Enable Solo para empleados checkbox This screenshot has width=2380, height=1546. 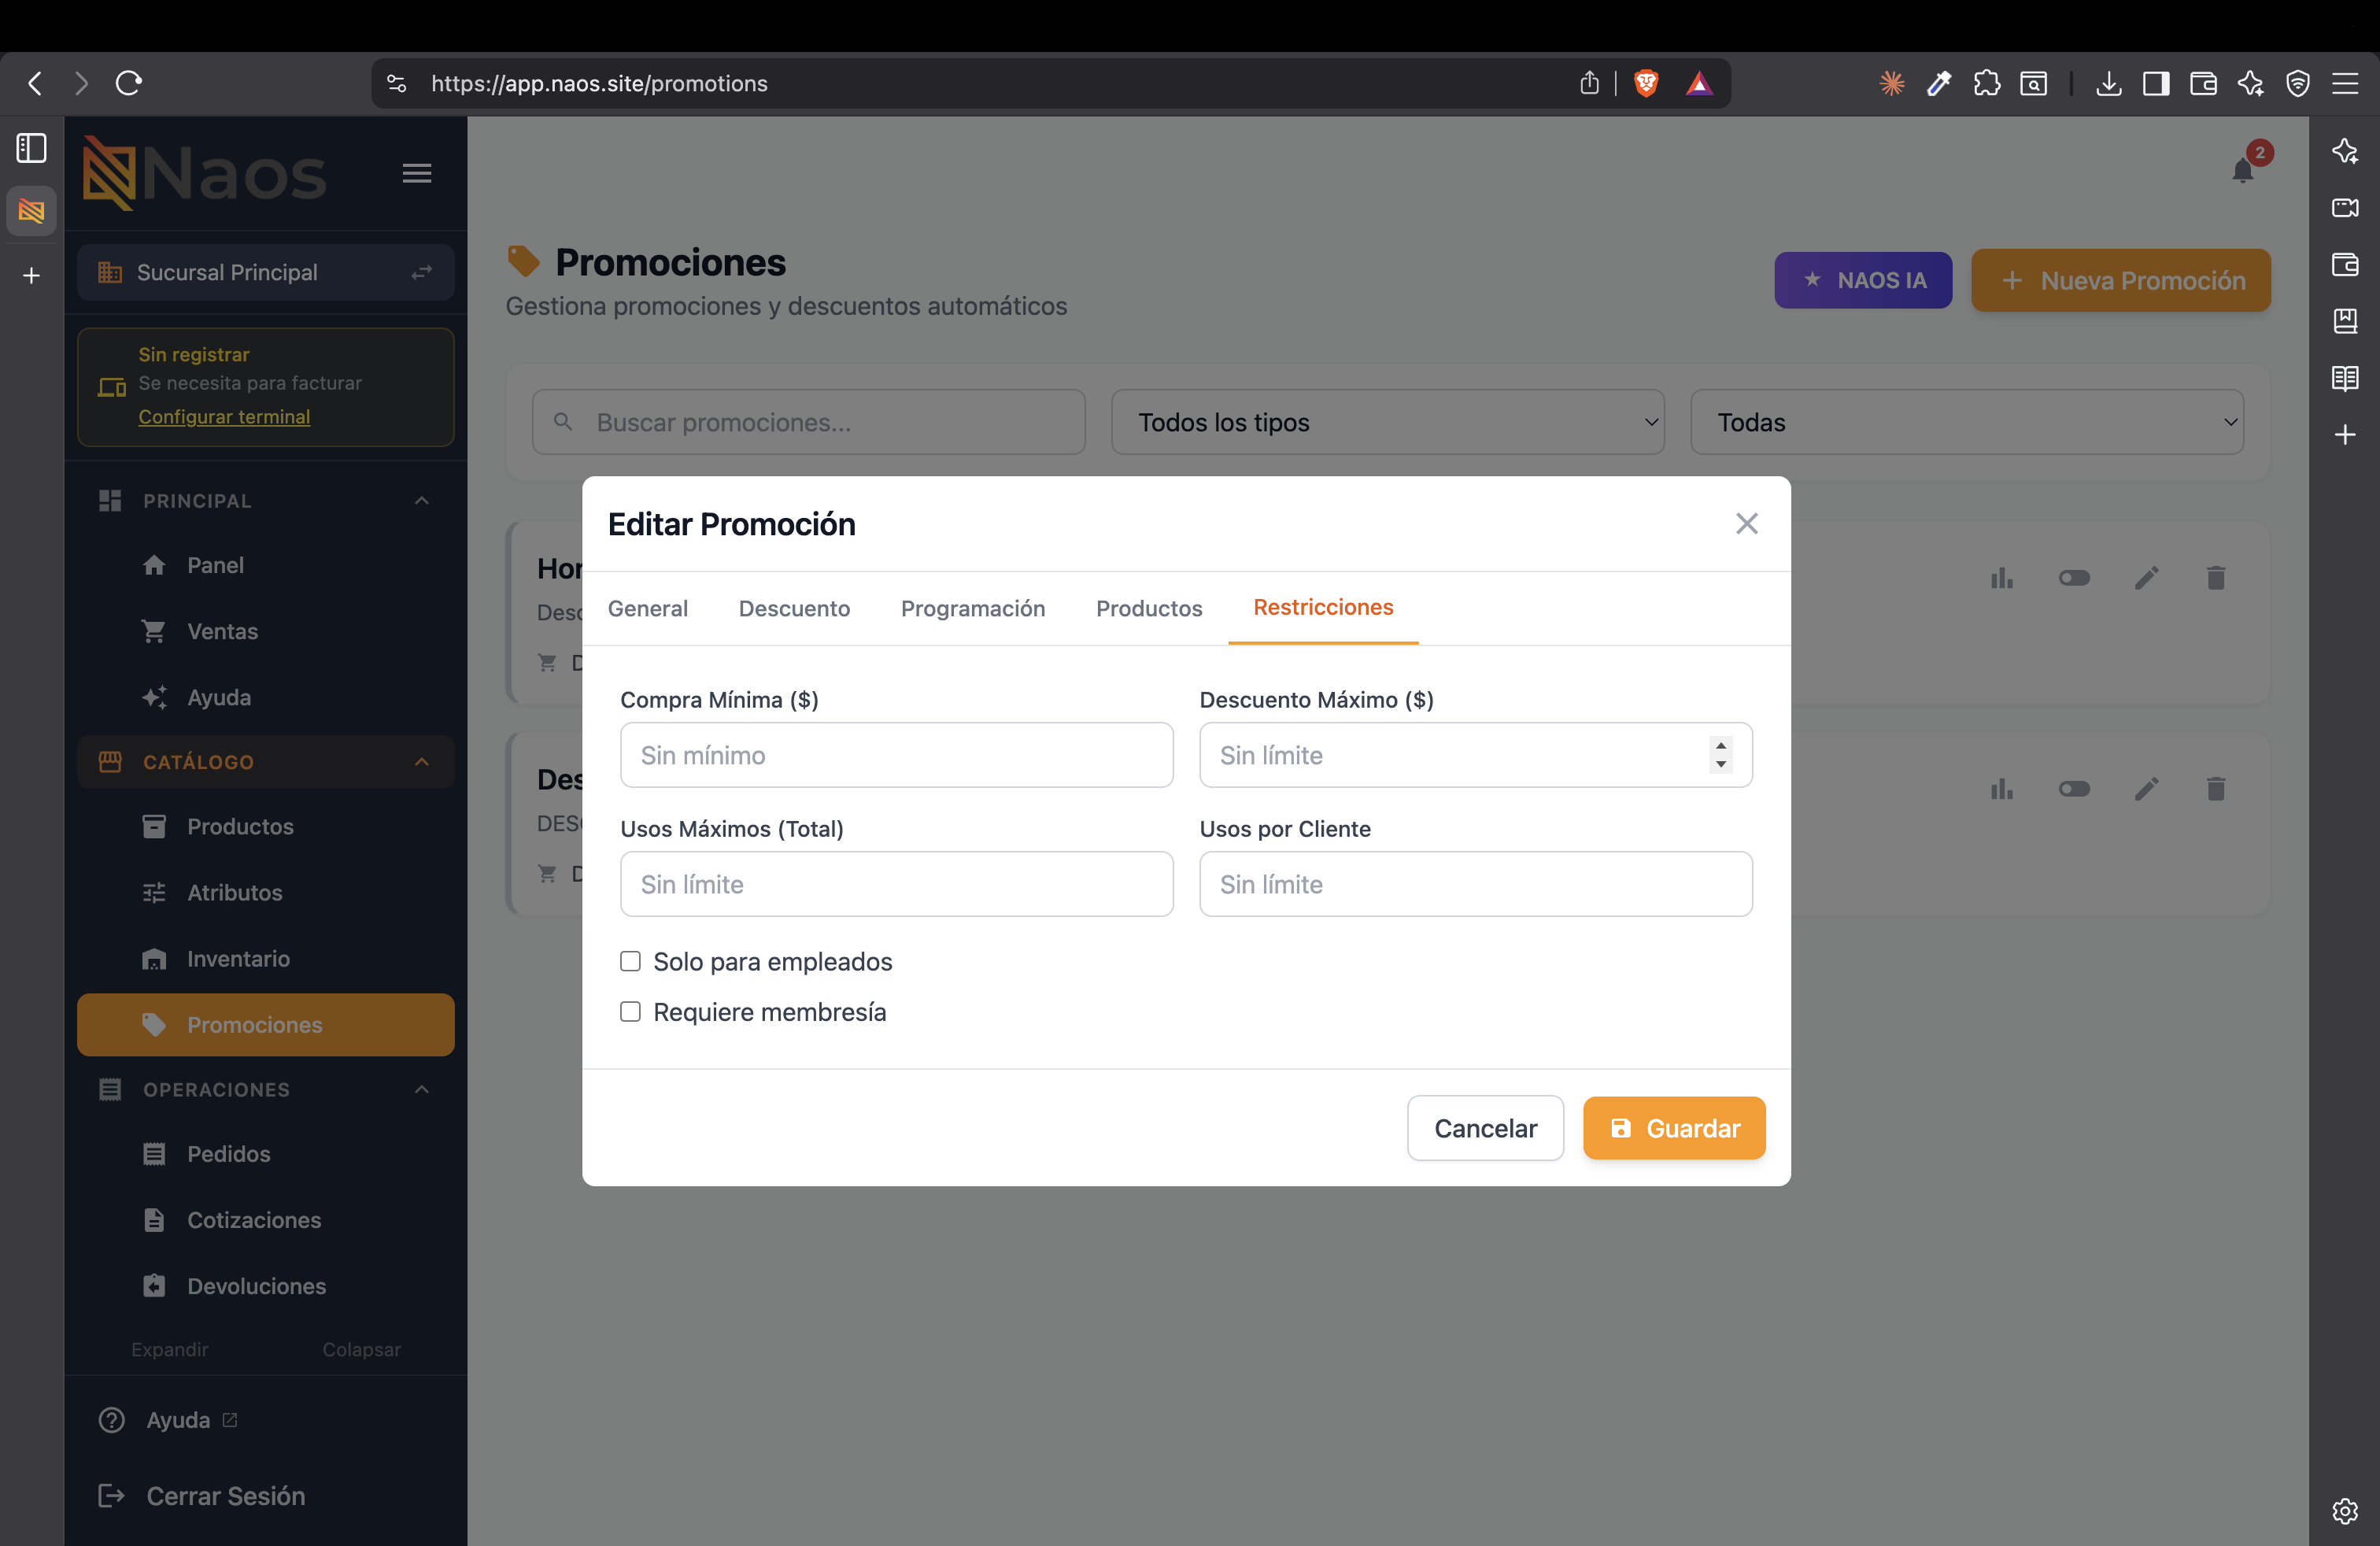630,961
